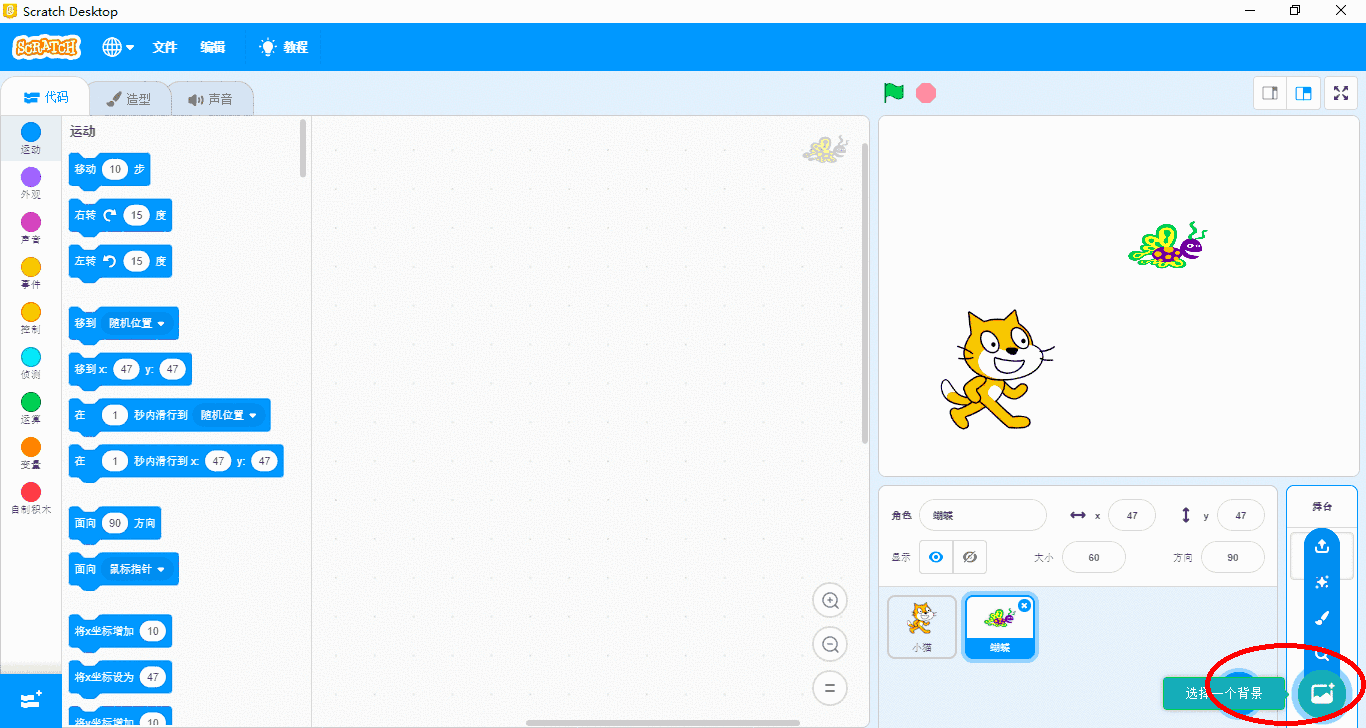
Task: Select the 运算 block category
Action: [x=31, y=409]
